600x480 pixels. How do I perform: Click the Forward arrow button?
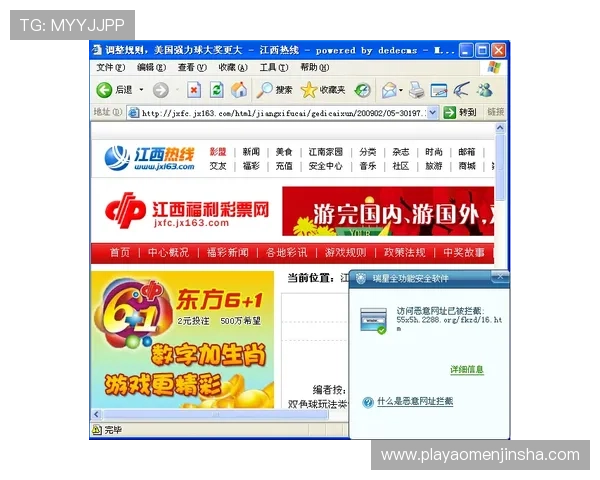[160, 90]
